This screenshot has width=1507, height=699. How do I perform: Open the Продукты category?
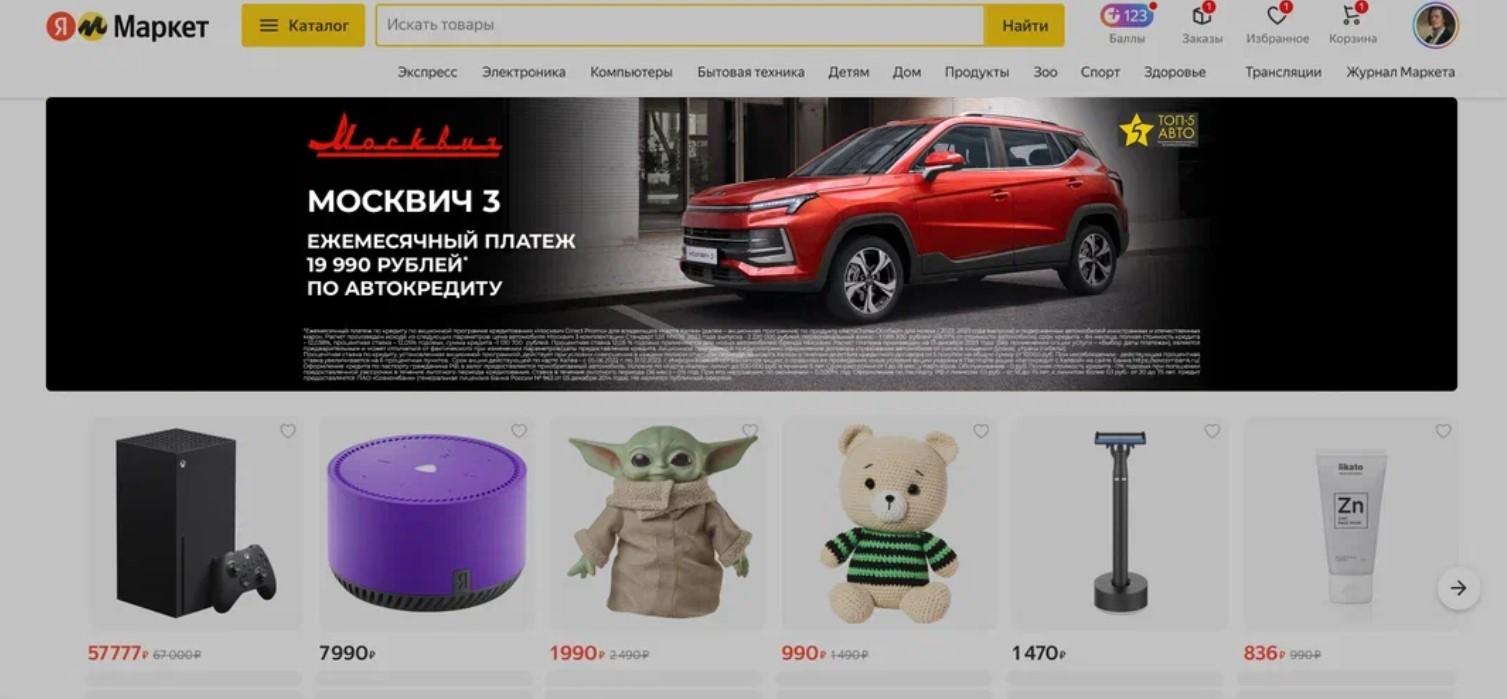(x=976, y=72)
